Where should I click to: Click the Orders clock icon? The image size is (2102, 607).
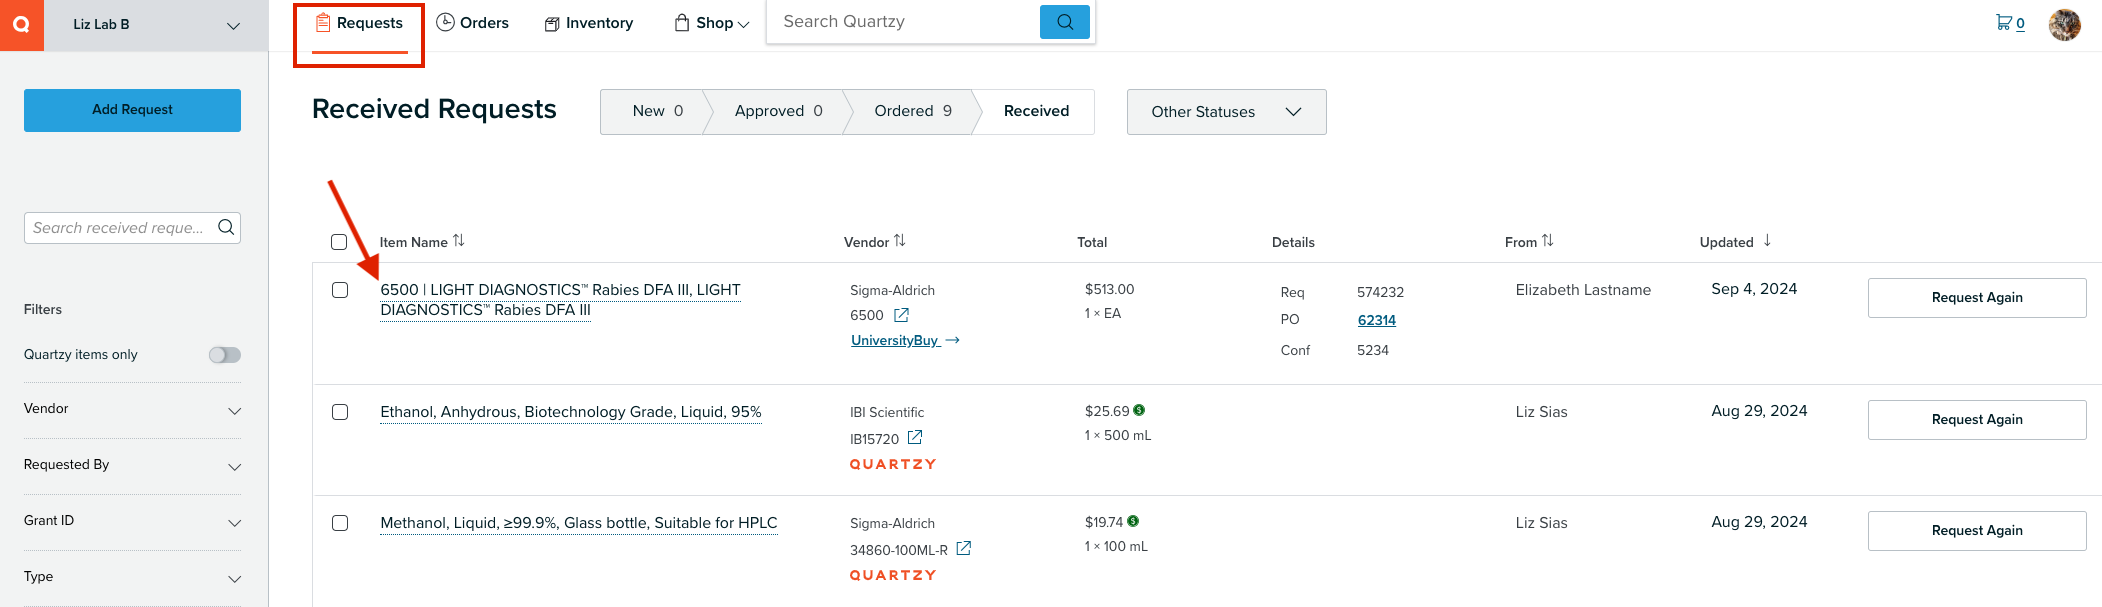446,22
